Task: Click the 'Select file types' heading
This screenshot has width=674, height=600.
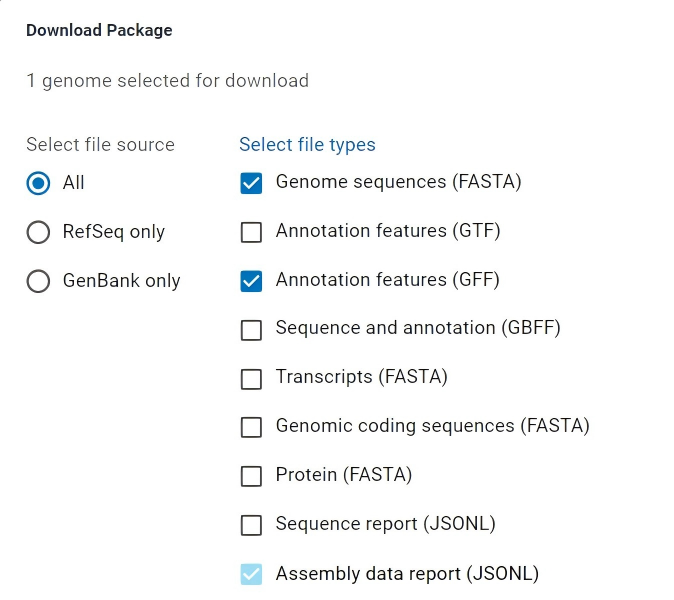Action: (307, 145)
